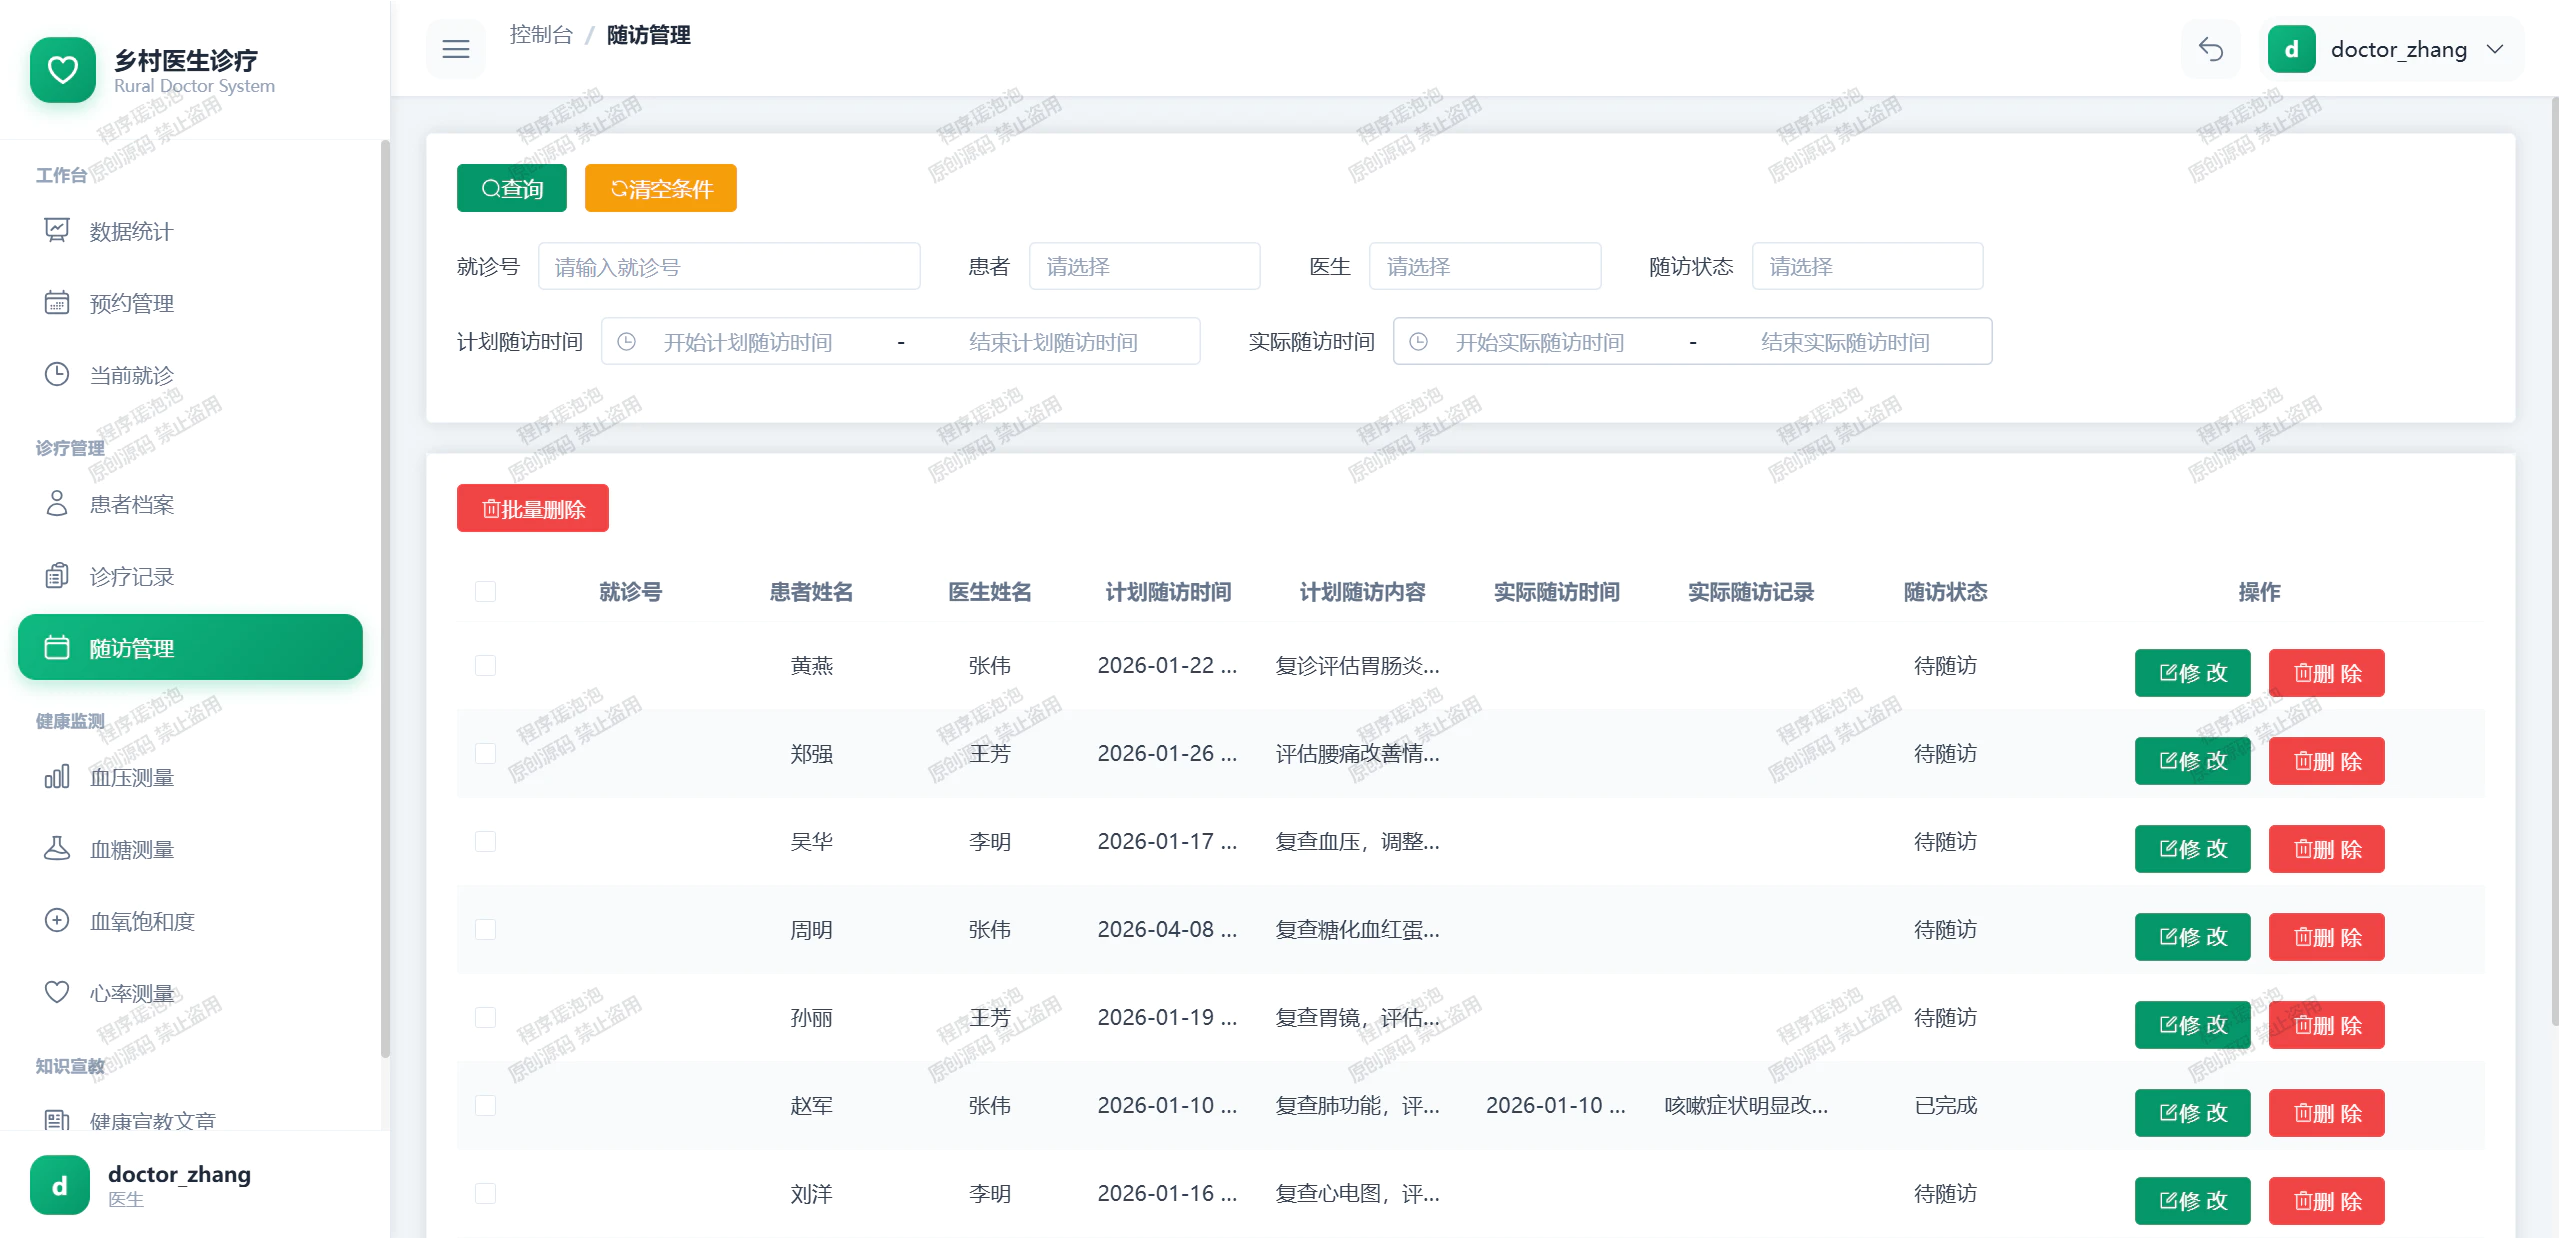Click 删除 for patient 周明
The width and height of the screenshot is (2559, 1238).
pyautogui.click(x=2326, y=937)
